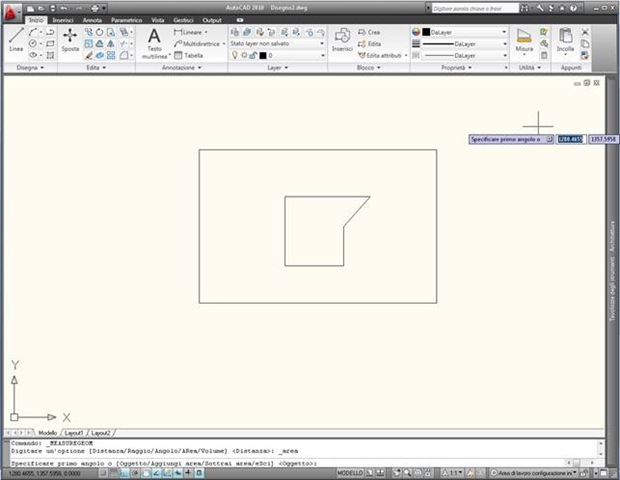Click the Layer Properties manager icon
This screenshot has height=480, width=620.
(x=234, y=32)
